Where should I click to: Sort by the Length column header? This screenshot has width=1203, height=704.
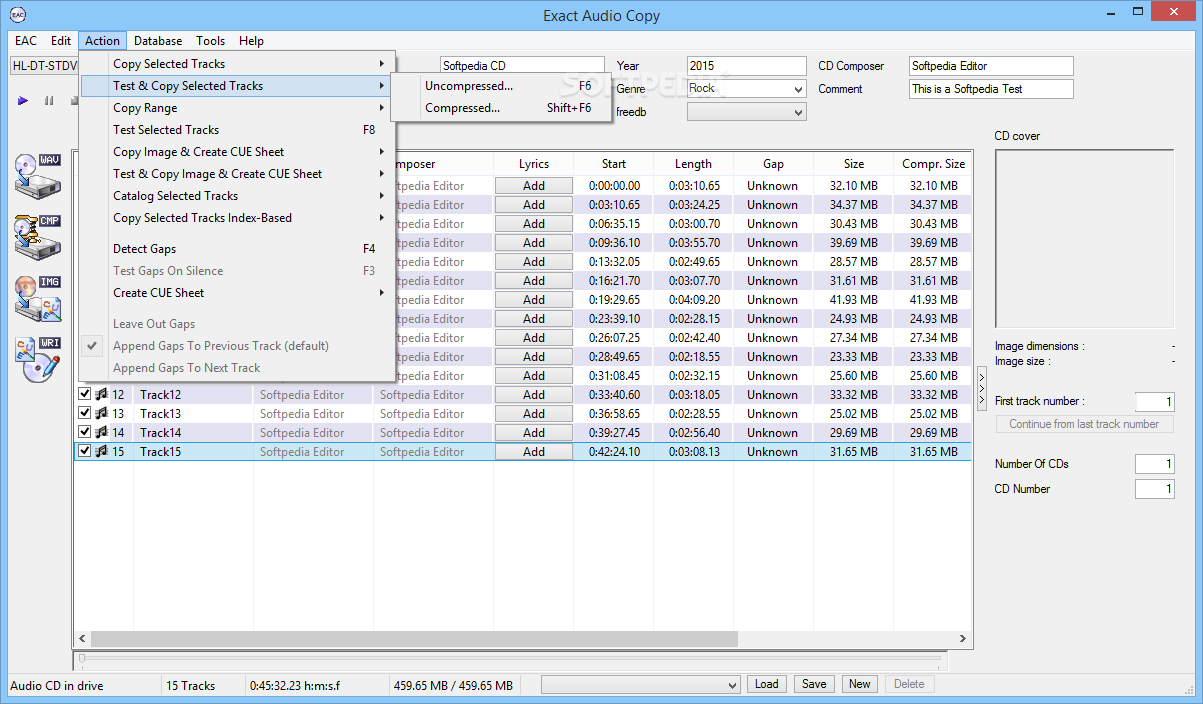click(693, 164)
